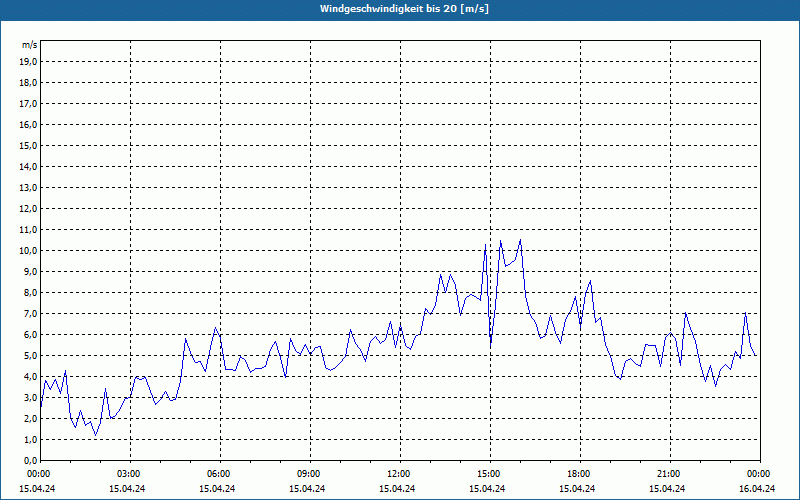Click the '16.04.24' date label

[757, 488]
